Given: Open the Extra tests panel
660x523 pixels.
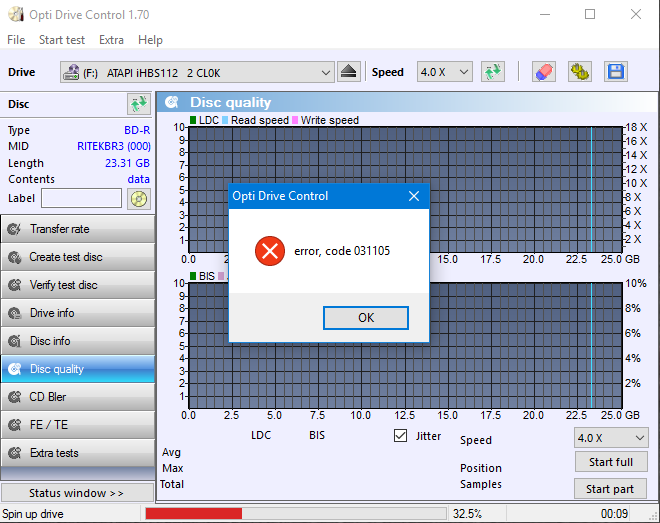Looking at the screenshot, I should pos(78,453).
